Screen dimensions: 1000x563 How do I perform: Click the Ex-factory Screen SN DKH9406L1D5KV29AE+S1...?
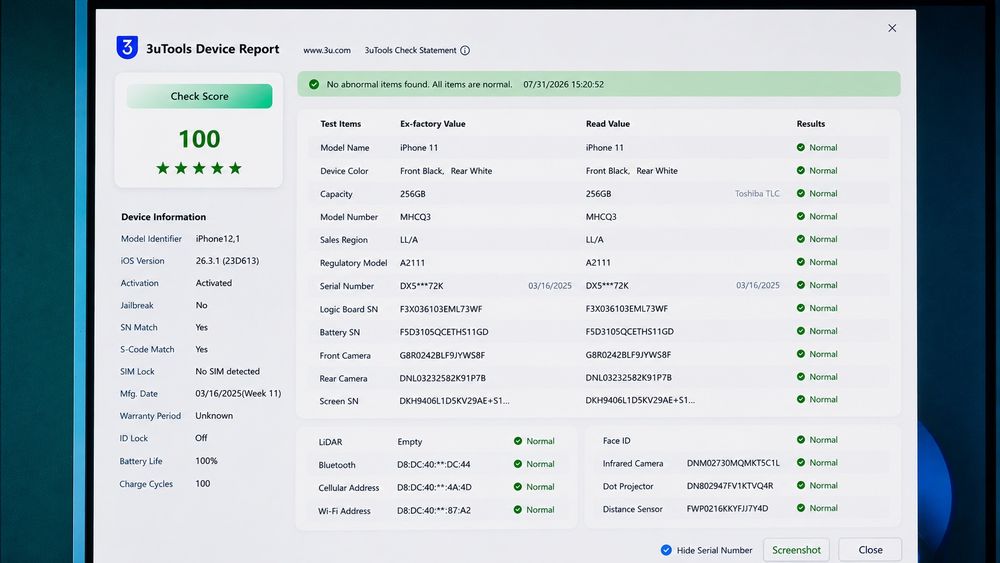pos(454,401)
